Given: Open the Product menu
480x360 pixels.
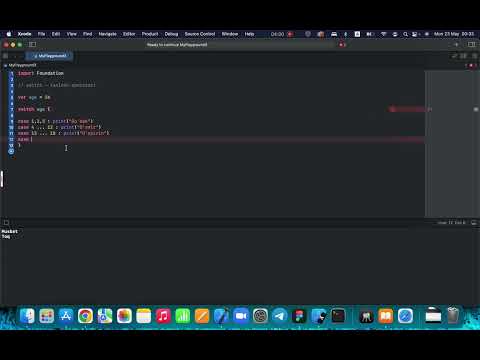Looking at the screenshot, I should pos(150,34).
